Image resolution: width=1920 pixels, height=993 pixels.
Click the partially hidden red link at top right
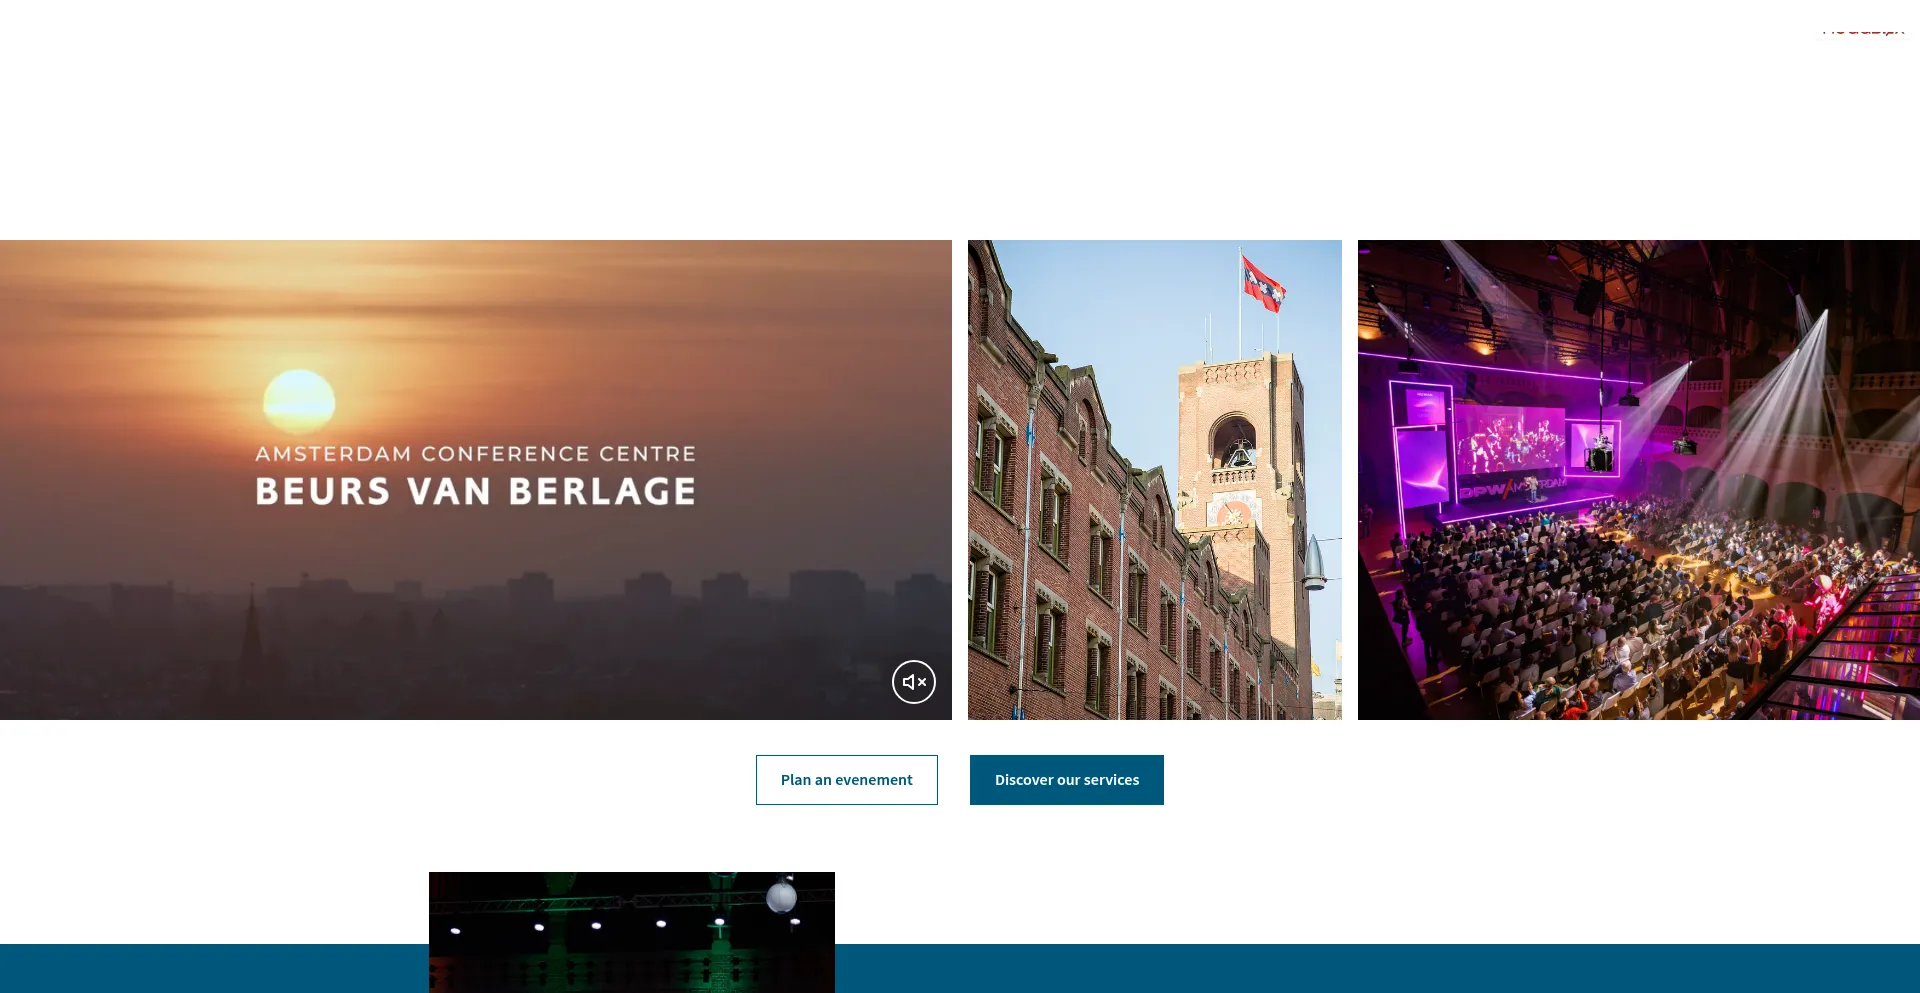pos(1862,30)
